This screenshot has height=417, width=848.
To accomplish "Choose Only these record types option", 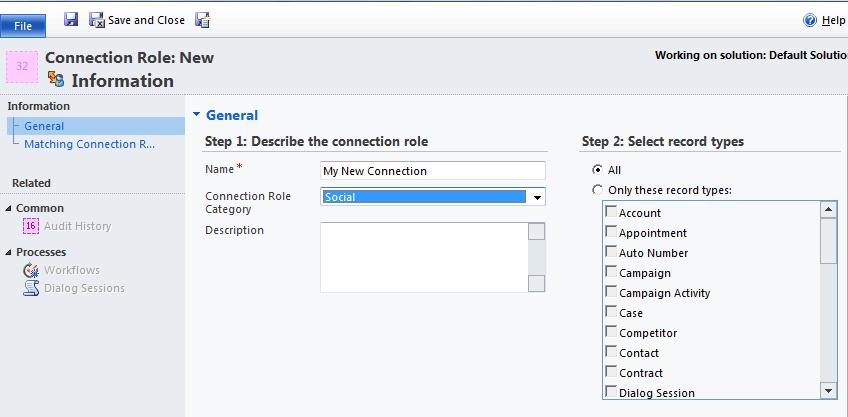I will (598, 190).
